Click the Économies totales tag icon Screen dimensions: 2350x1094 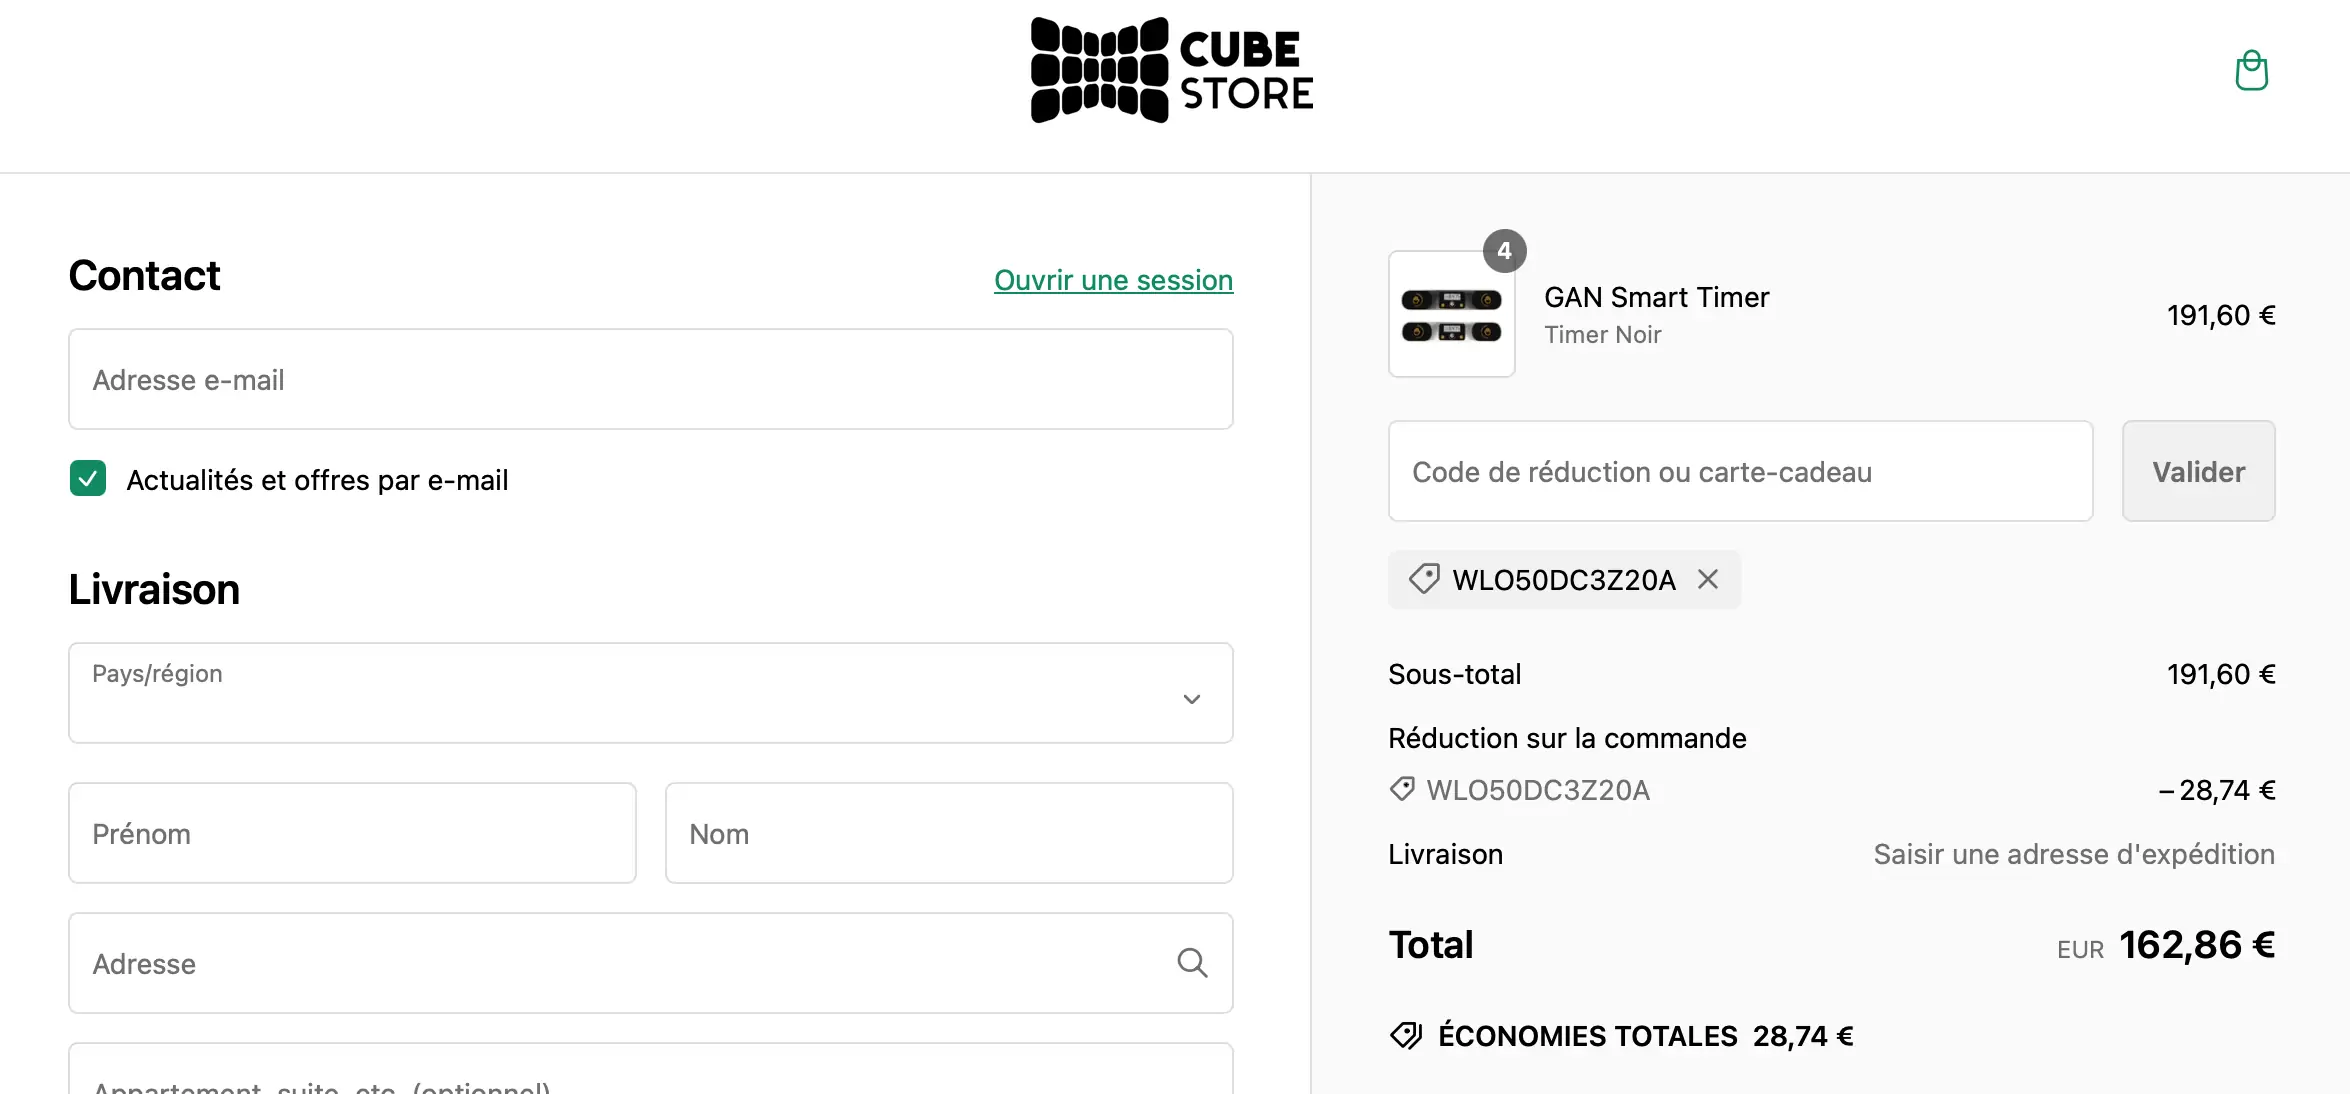click(1406, 1036)
